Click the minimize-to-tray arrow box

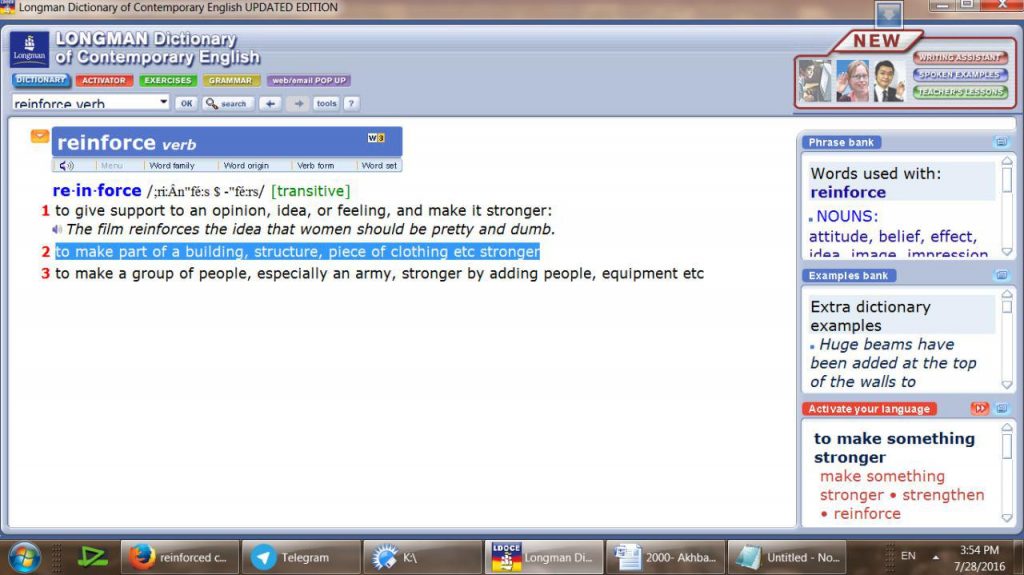click(x=888, y=14)
